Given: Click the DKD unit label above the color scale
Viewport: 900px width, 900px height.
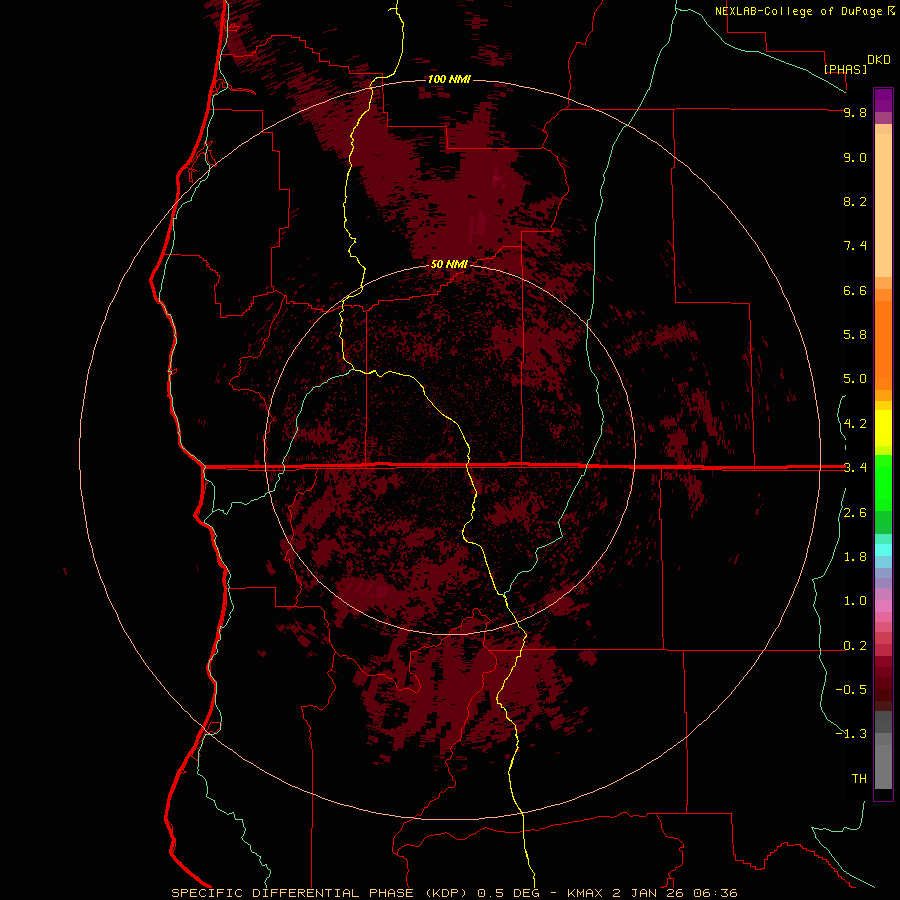Looking at the screenshot, I should click(x=879, y=60).
